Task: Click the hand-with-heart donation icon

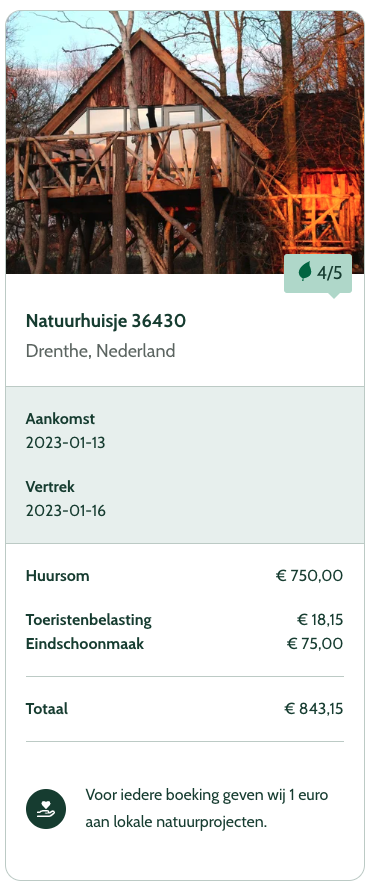Action: 46,809
